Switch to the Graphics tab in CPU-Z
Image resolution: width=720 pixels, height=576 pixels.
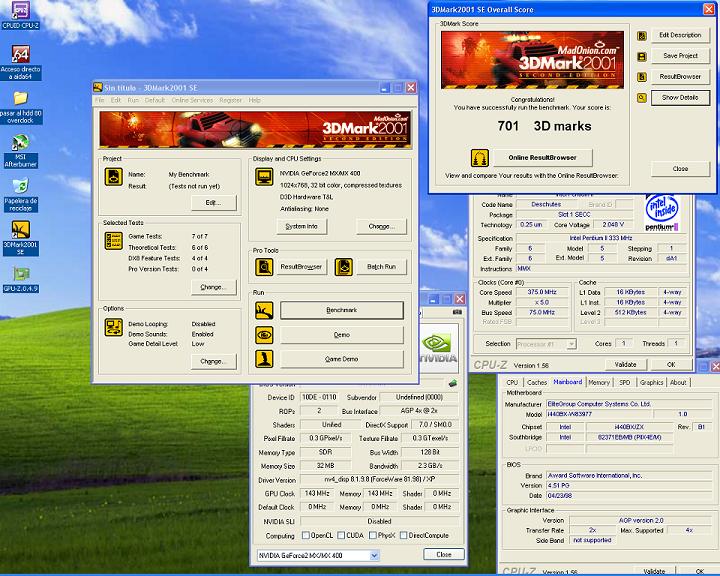click(x=651, y=382)
